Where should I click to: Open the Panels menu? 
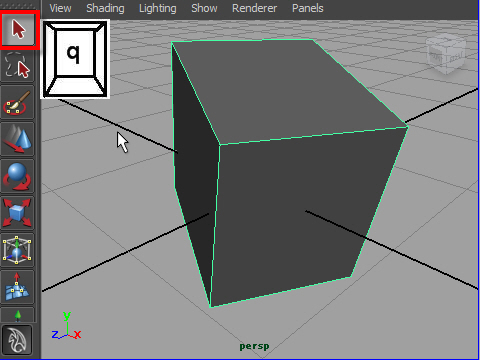click(x=308, y=8)
